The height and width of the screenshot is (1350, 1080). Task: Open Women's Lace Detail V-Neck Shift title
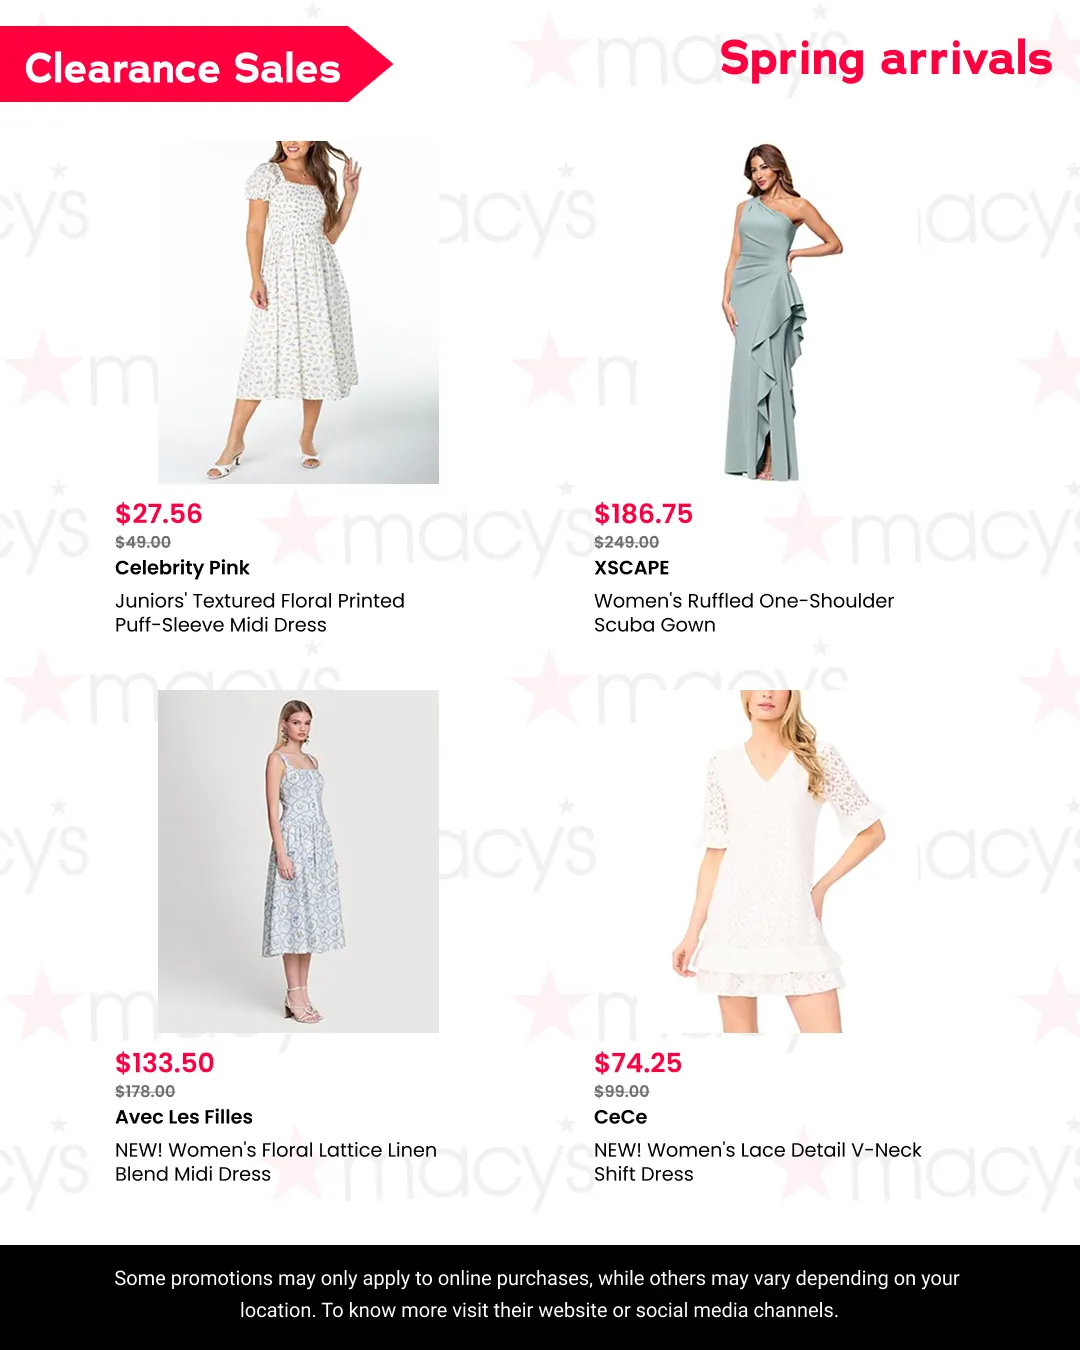tap(758, 1162)
